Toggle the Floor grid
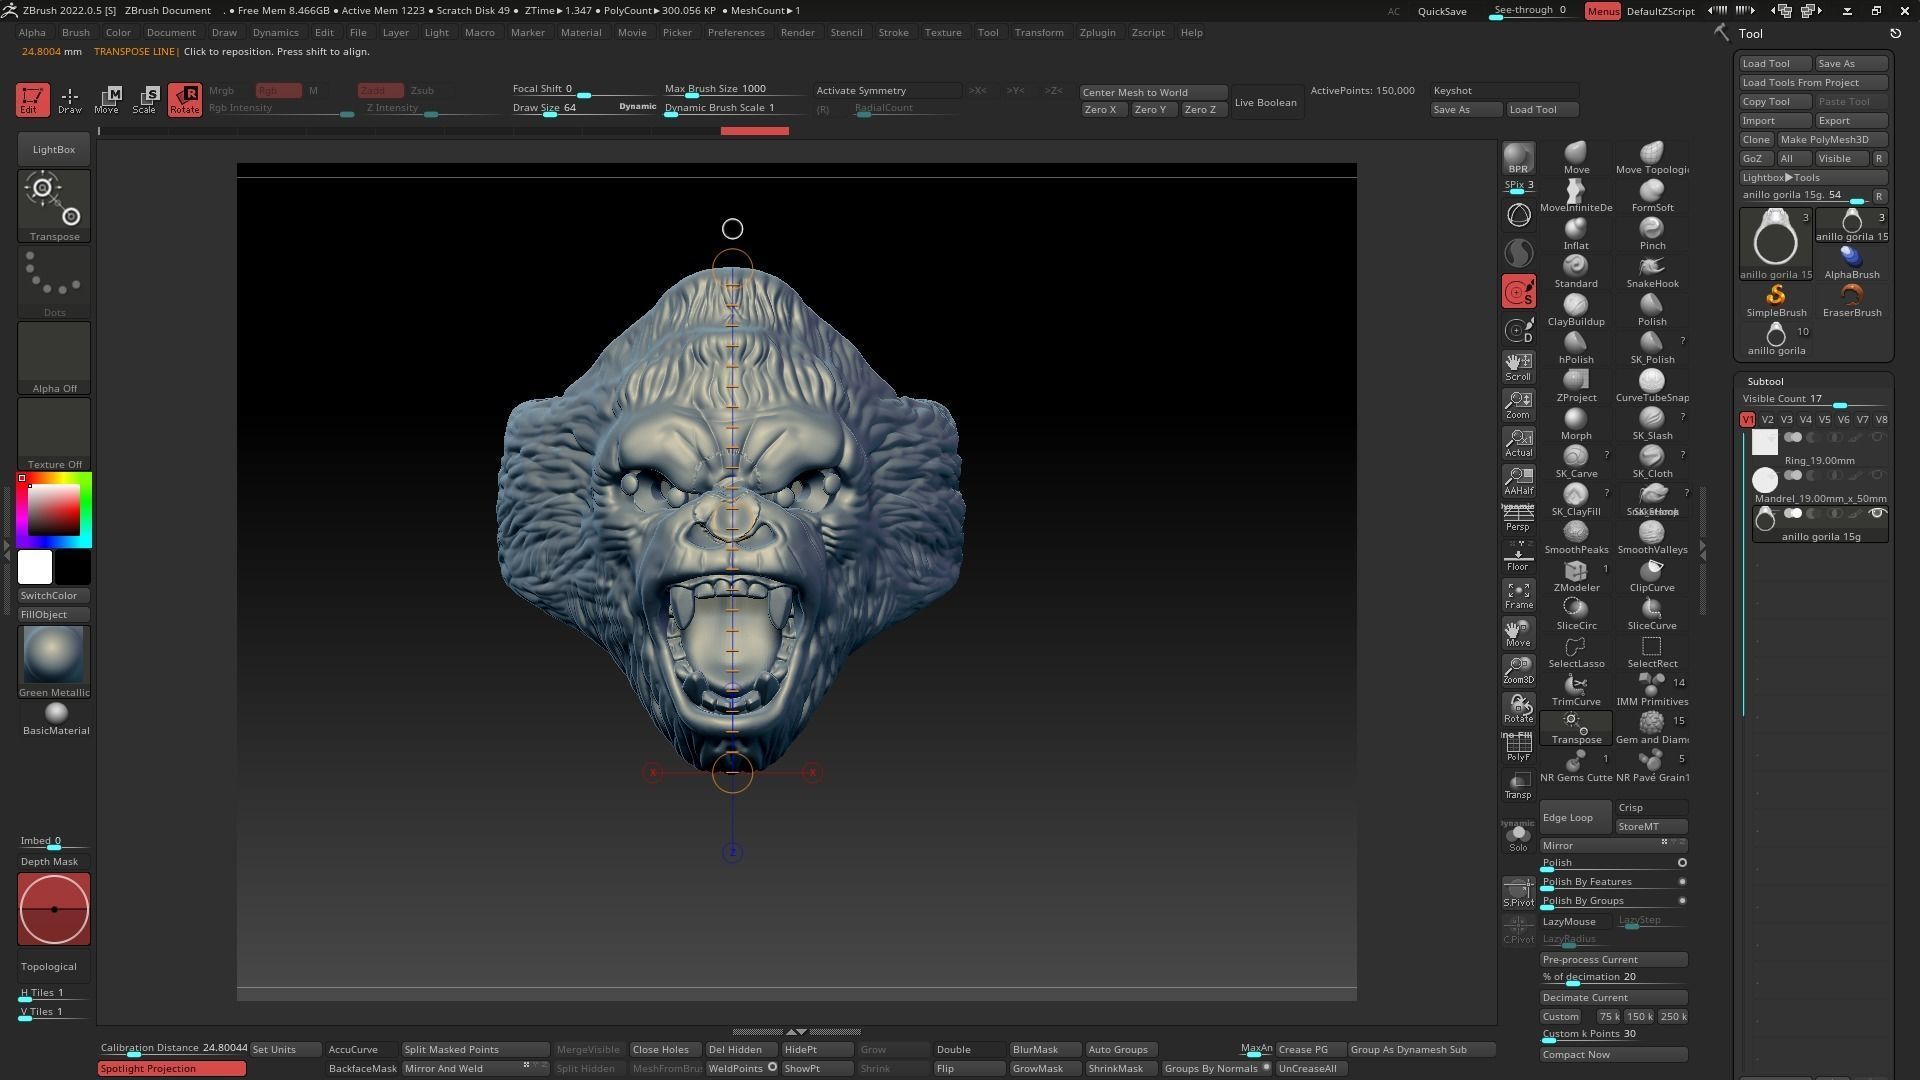The height and width of the screenshot is (1080, 1920). tap(1518, 557)
